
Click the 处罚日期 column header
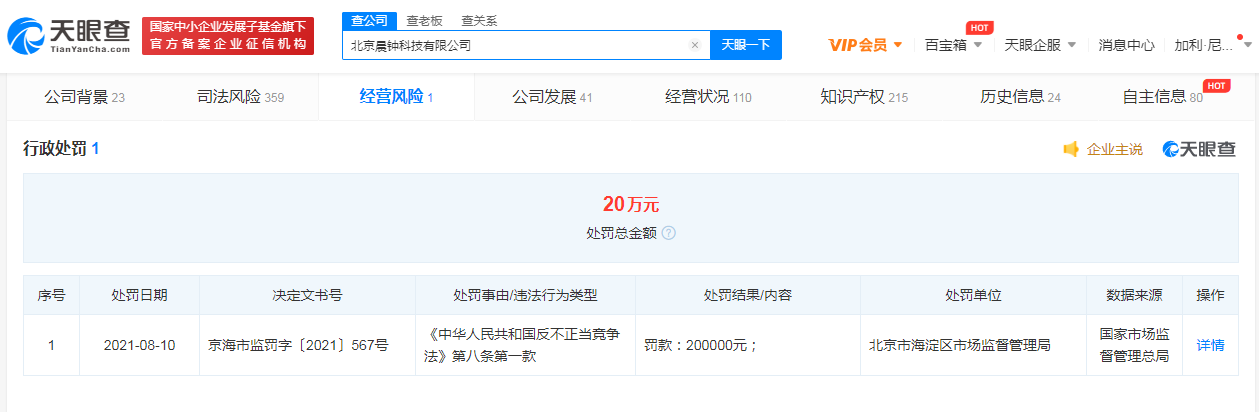[x=139, y=296]
